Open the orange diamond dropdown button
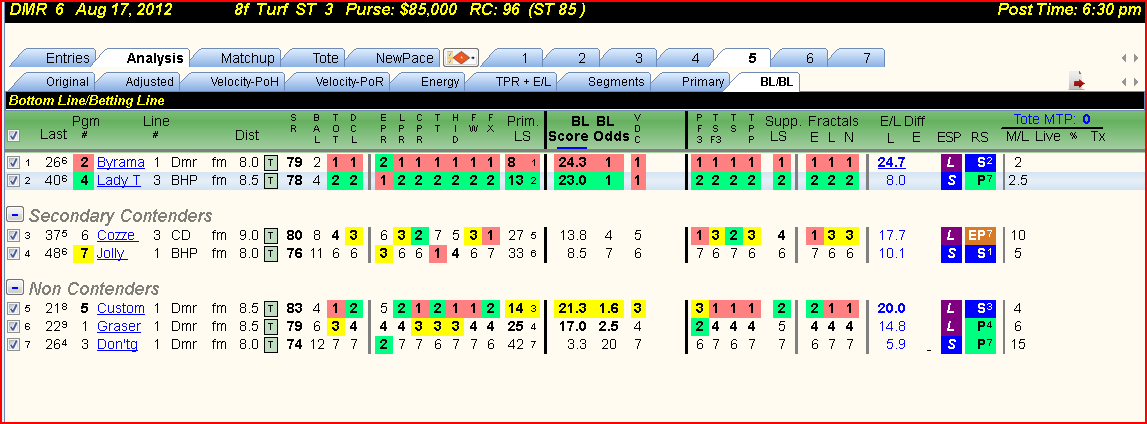 462,58
